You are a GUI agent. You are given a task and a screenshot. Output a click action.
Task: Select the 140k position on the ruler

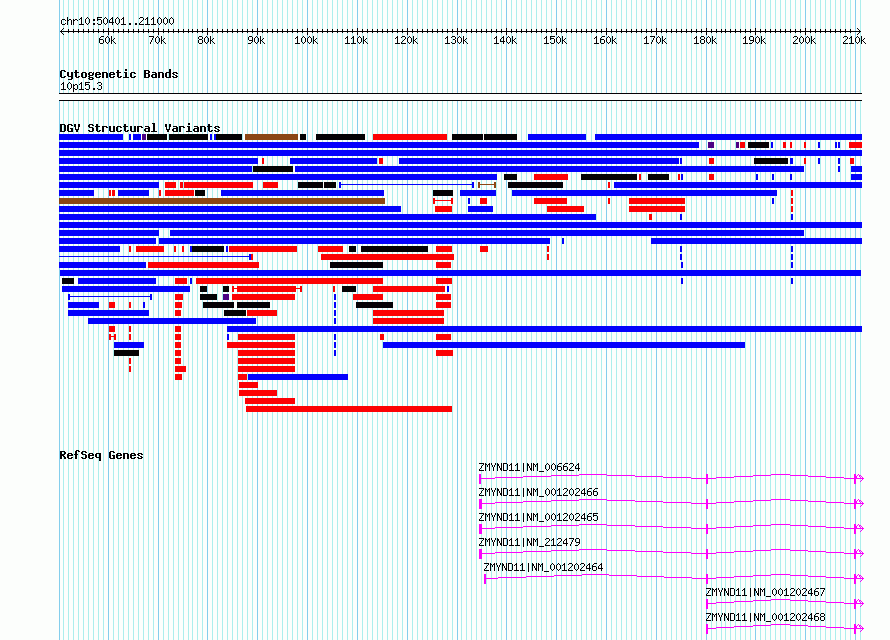click(x=505, y=40)
